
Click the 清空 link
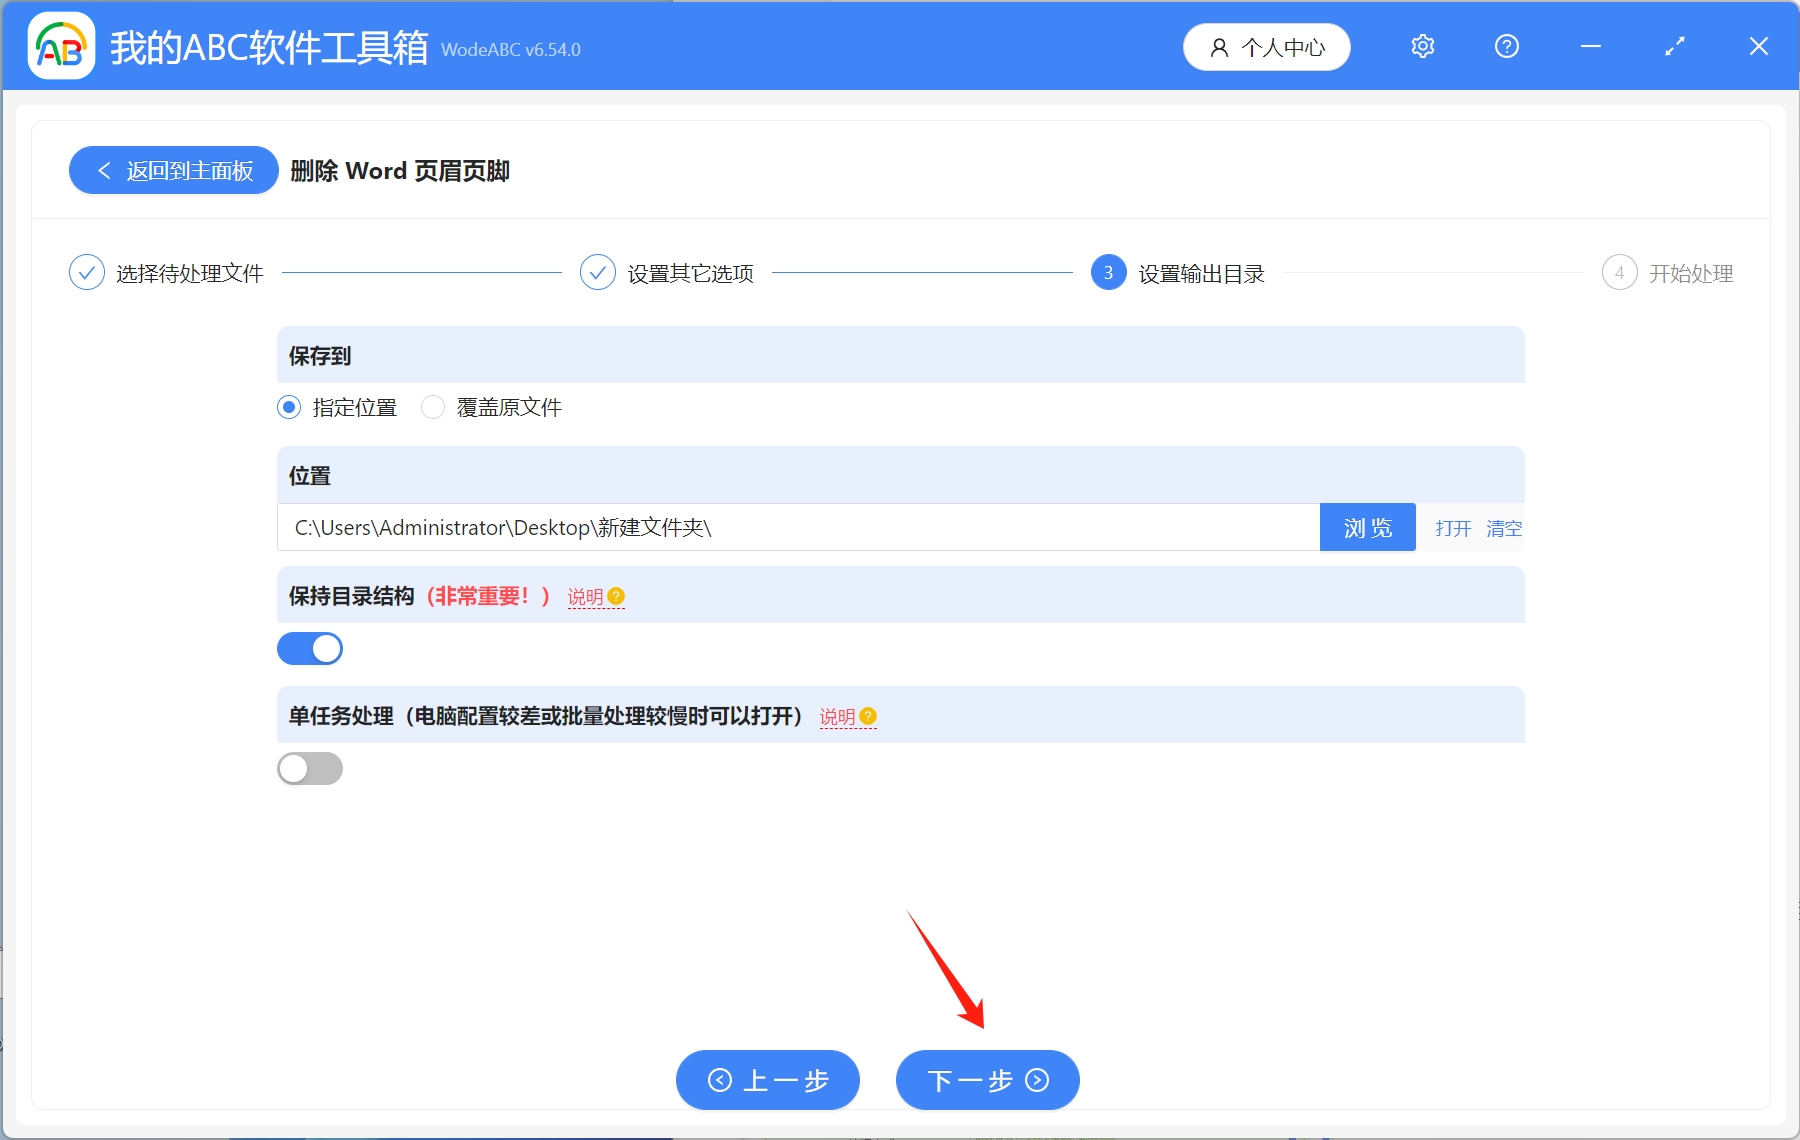coord(1505,529)
